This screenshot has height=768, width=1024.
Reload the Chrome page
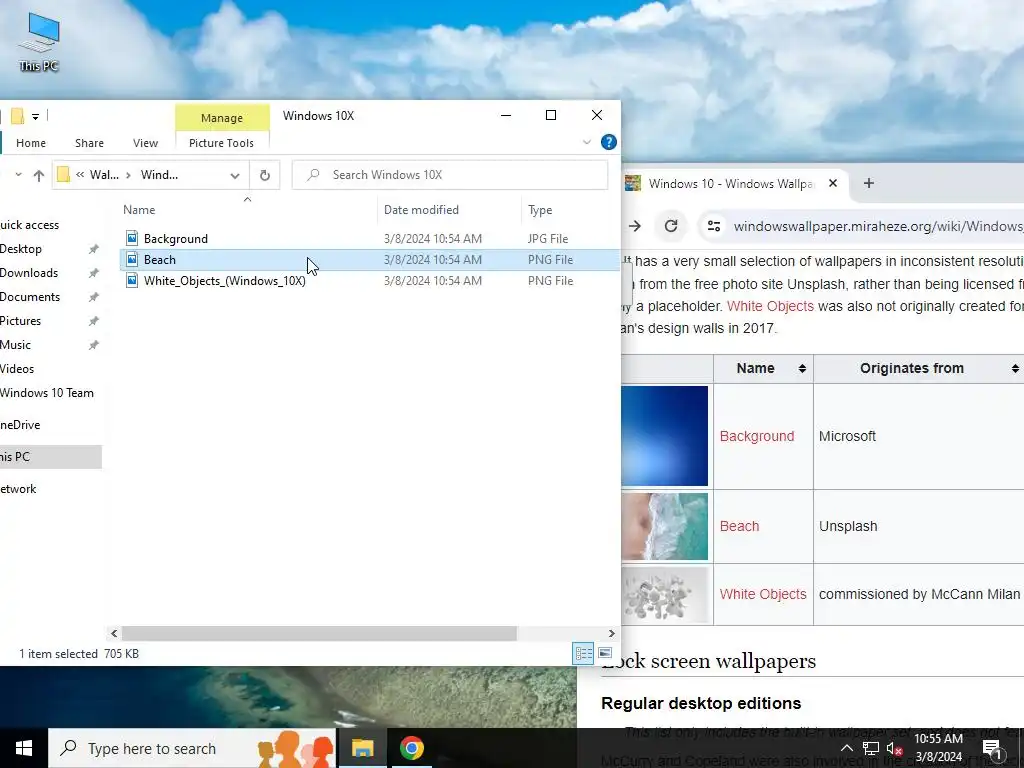pyautogui.click(x=671, y=226)
